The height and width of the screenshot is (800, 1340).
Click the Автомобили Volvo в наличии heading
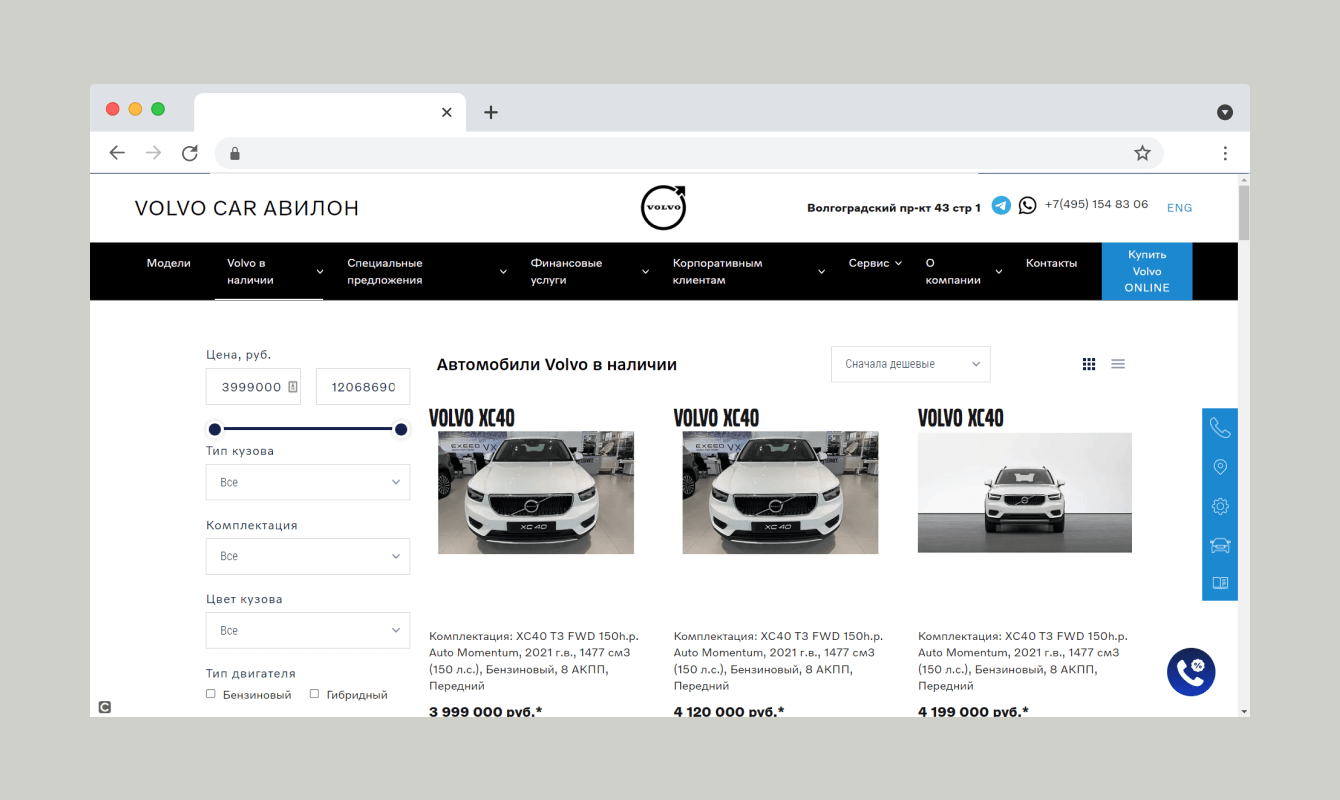tap(557, 365)
